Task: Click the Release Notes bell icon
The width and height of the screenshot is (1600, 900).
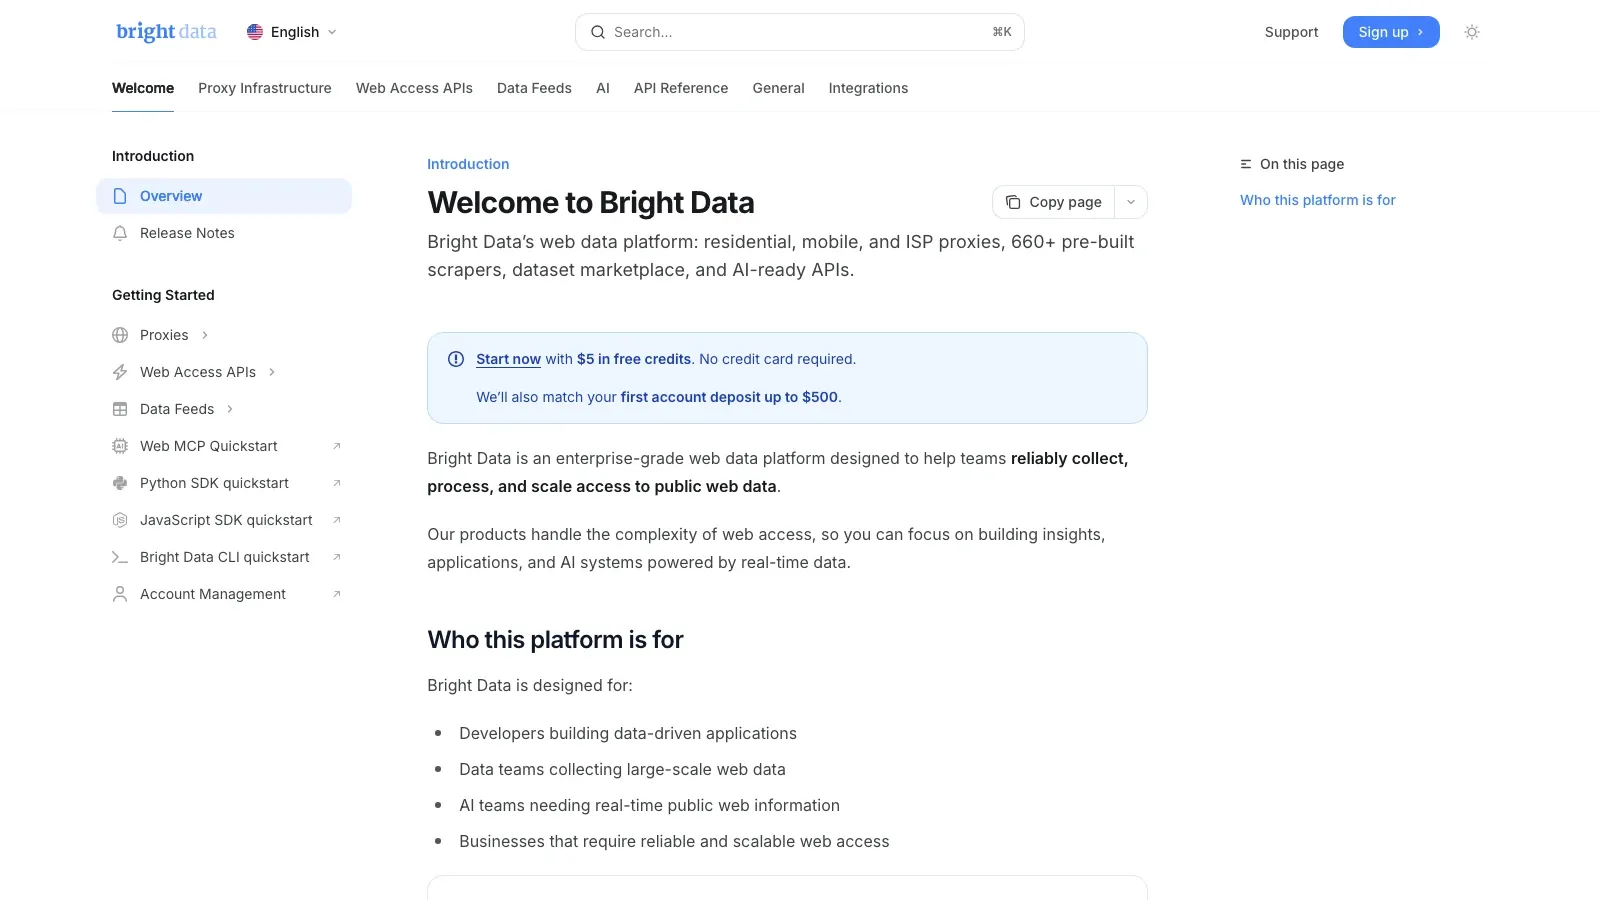Action: (120, 233)
